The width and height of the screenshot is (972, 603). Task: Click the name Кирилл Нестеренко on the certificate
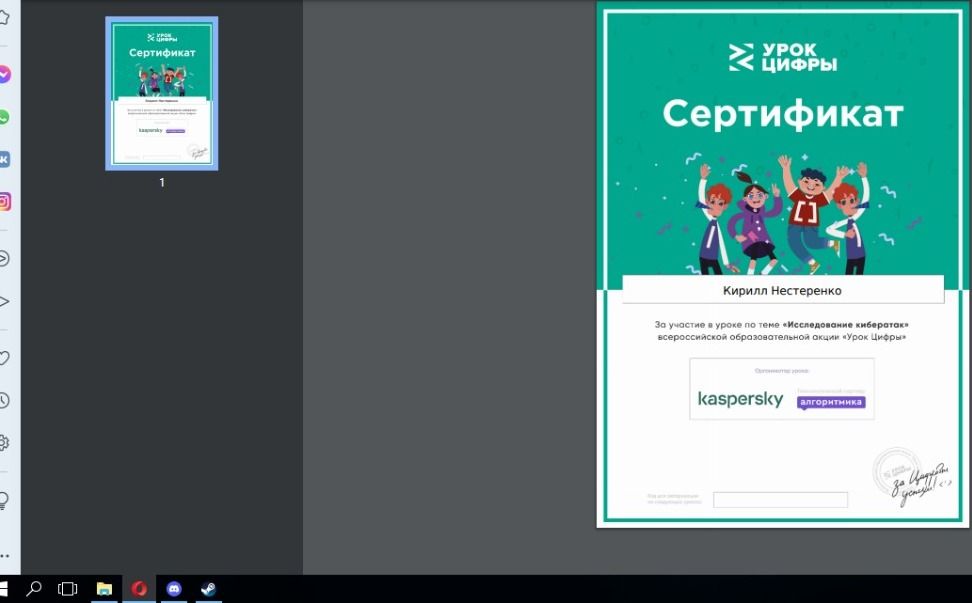point(782,291)
